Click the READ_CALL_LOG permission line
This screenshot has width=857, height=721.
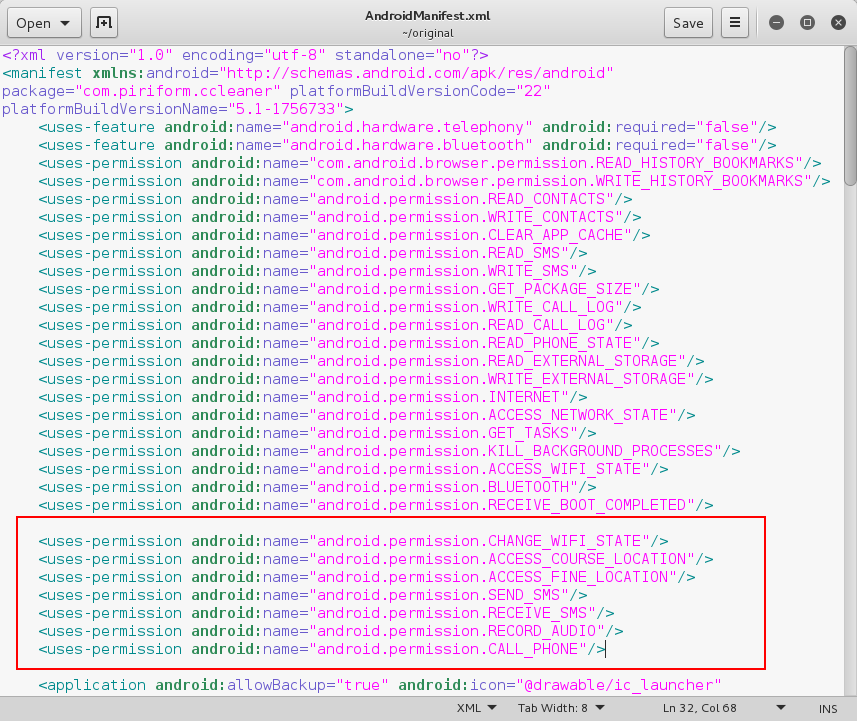pos(336,324)
